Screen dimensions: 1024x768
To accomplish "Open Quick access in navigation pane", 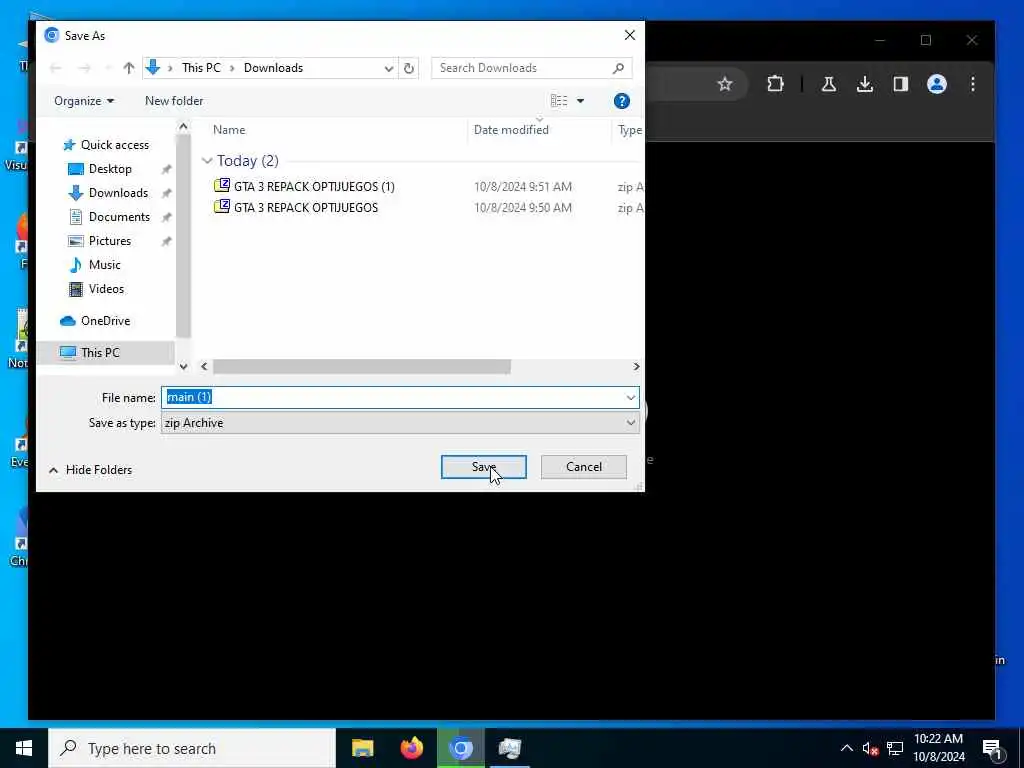I will pos(114,144).
